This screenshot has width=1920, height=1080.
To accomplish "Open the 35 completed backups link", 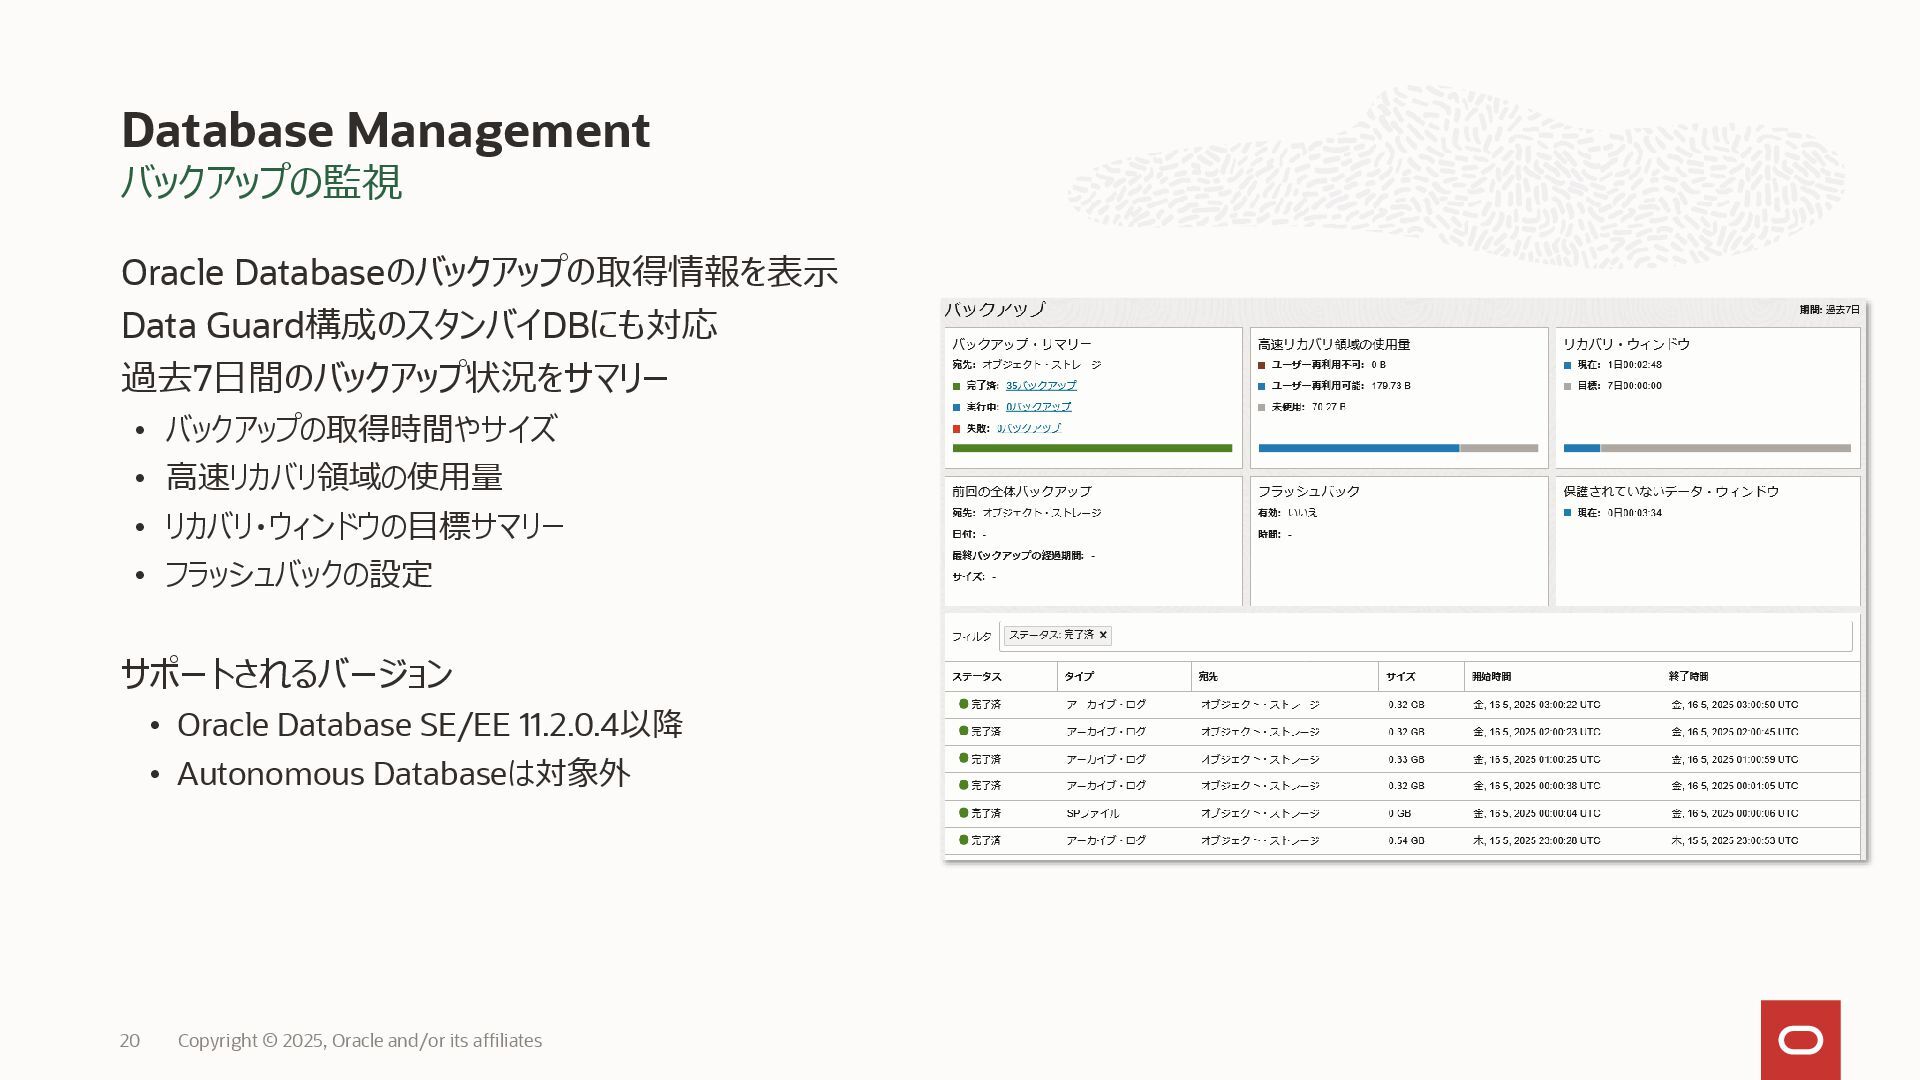I will click(x=1041, y=385).
